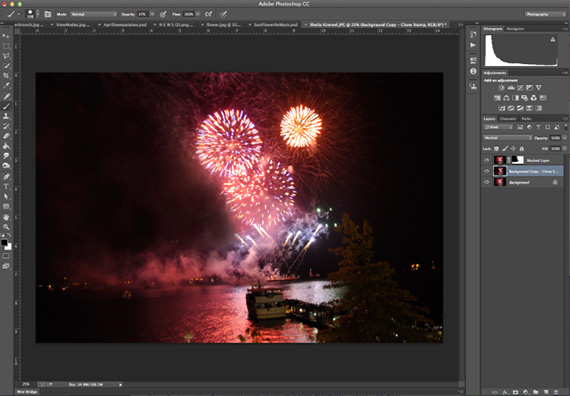Viewport: 570px width, 396px height.
Task: Add a Color Balance adjustment
Action: point(506,98)
